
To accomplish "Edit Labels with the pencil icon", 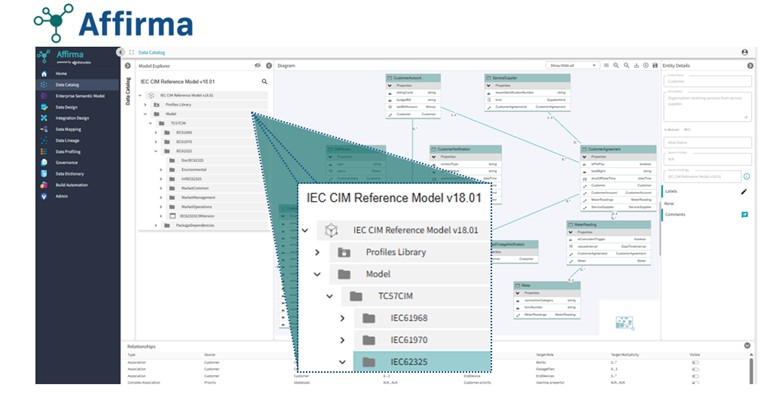I will click(x=744, y=192).
